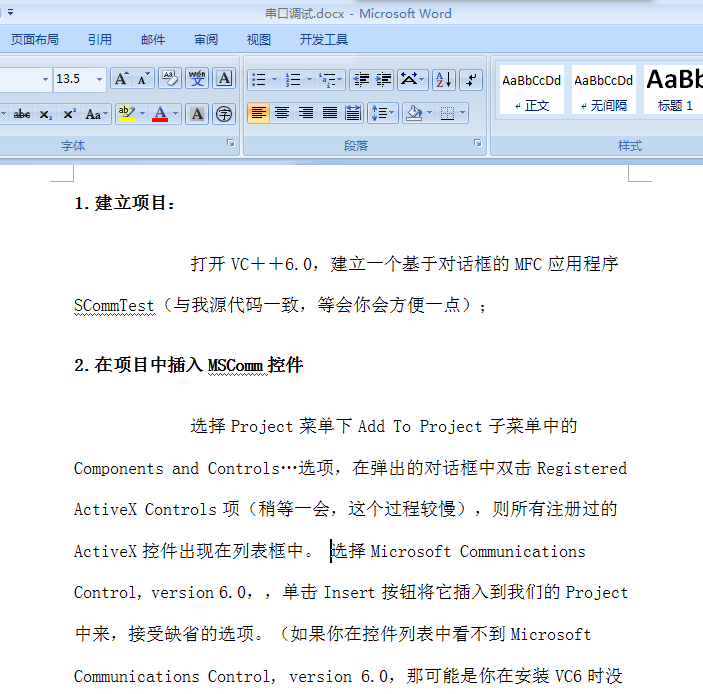Apply the yellow text highlight color

click(127, 114)
